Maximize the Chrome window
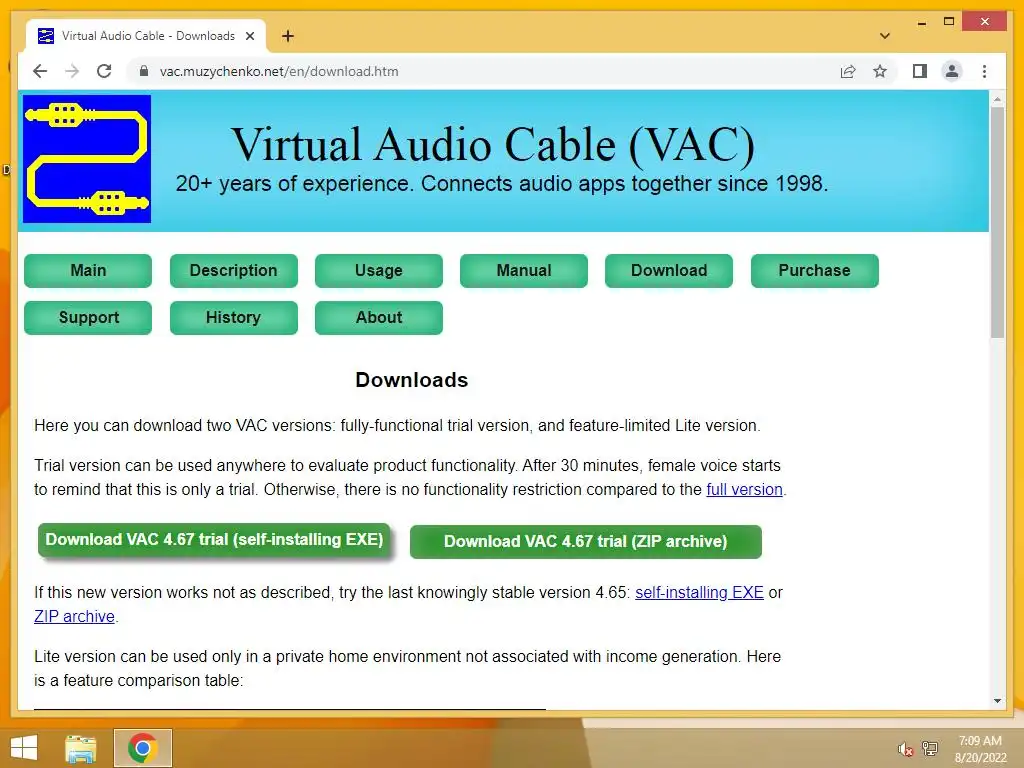The height and width of the screenshot is (768, 1024). 949,22
